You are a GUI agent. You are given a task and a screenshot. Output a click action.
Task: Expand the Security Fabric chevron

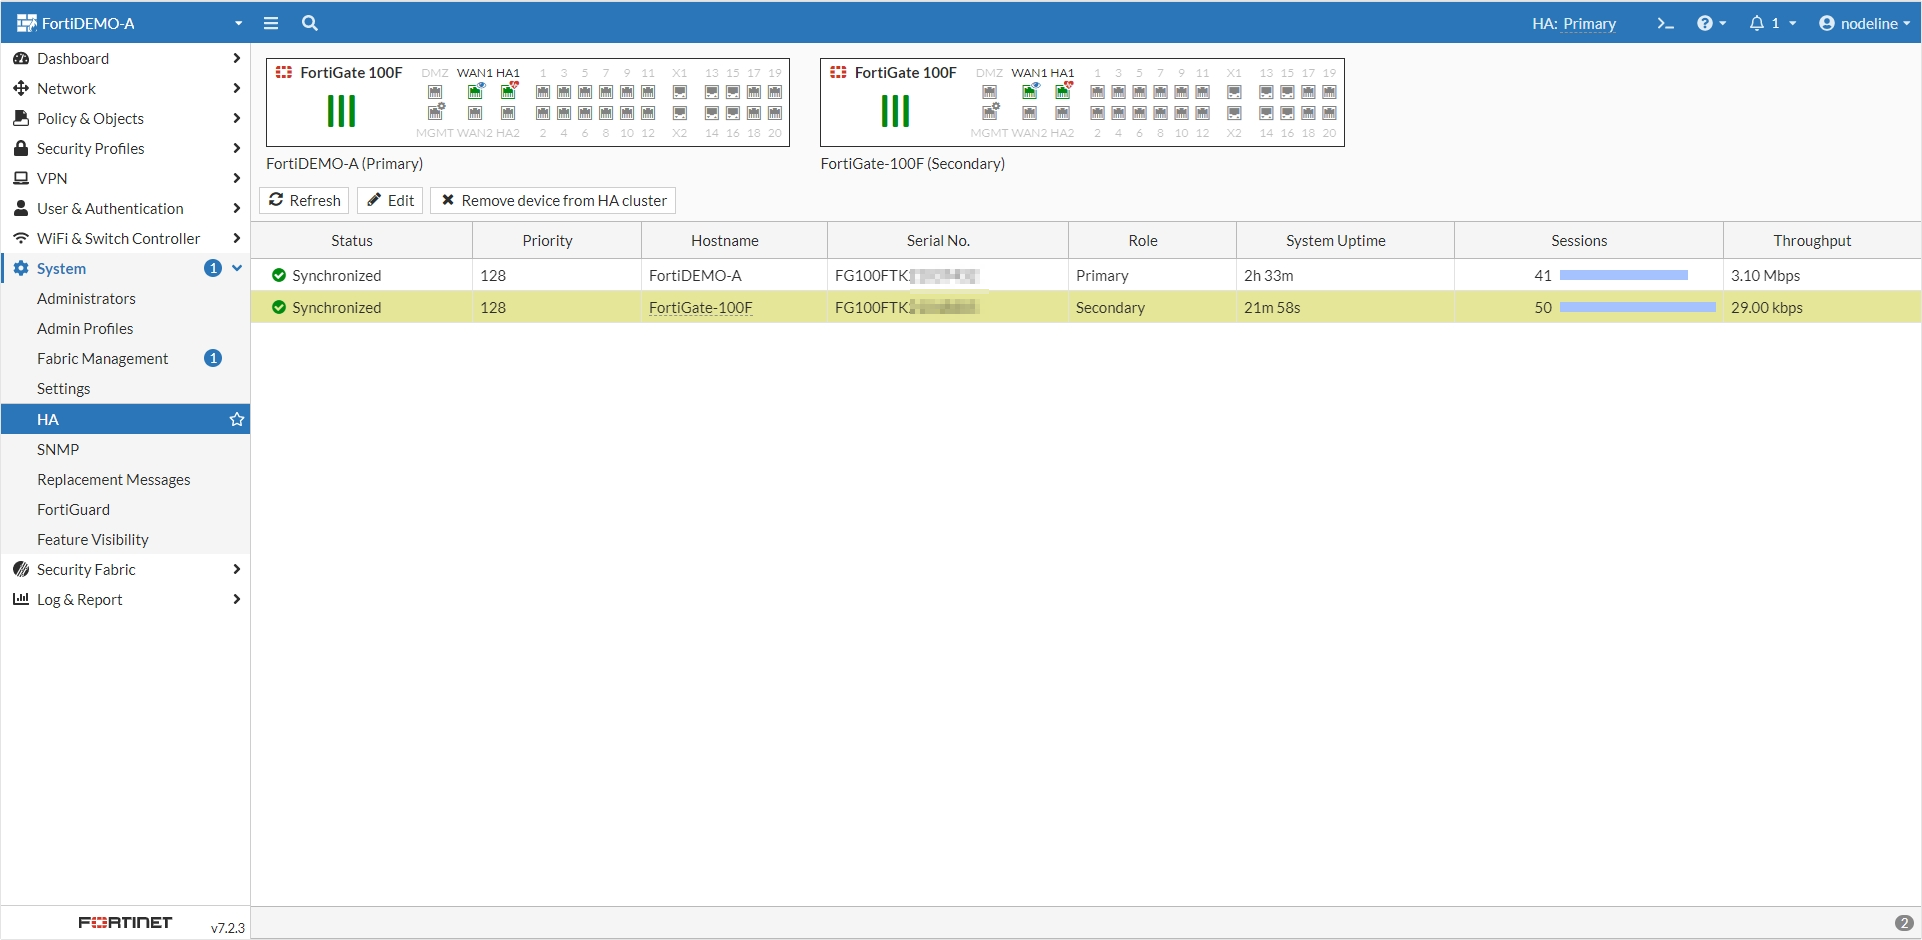click(x=236, y=569)
